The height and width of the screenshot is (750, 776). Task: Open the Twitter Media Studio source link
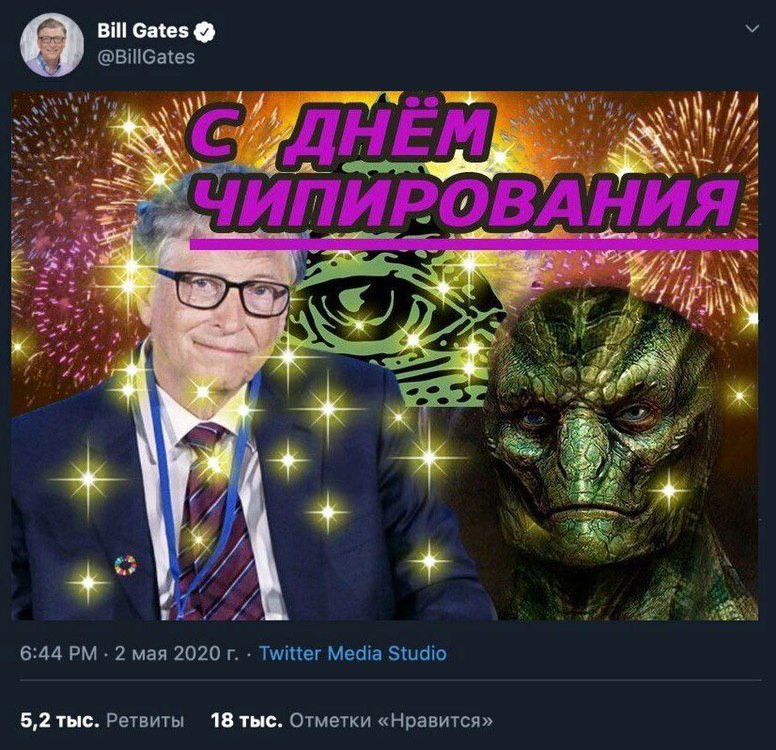(x=353, y=653)
